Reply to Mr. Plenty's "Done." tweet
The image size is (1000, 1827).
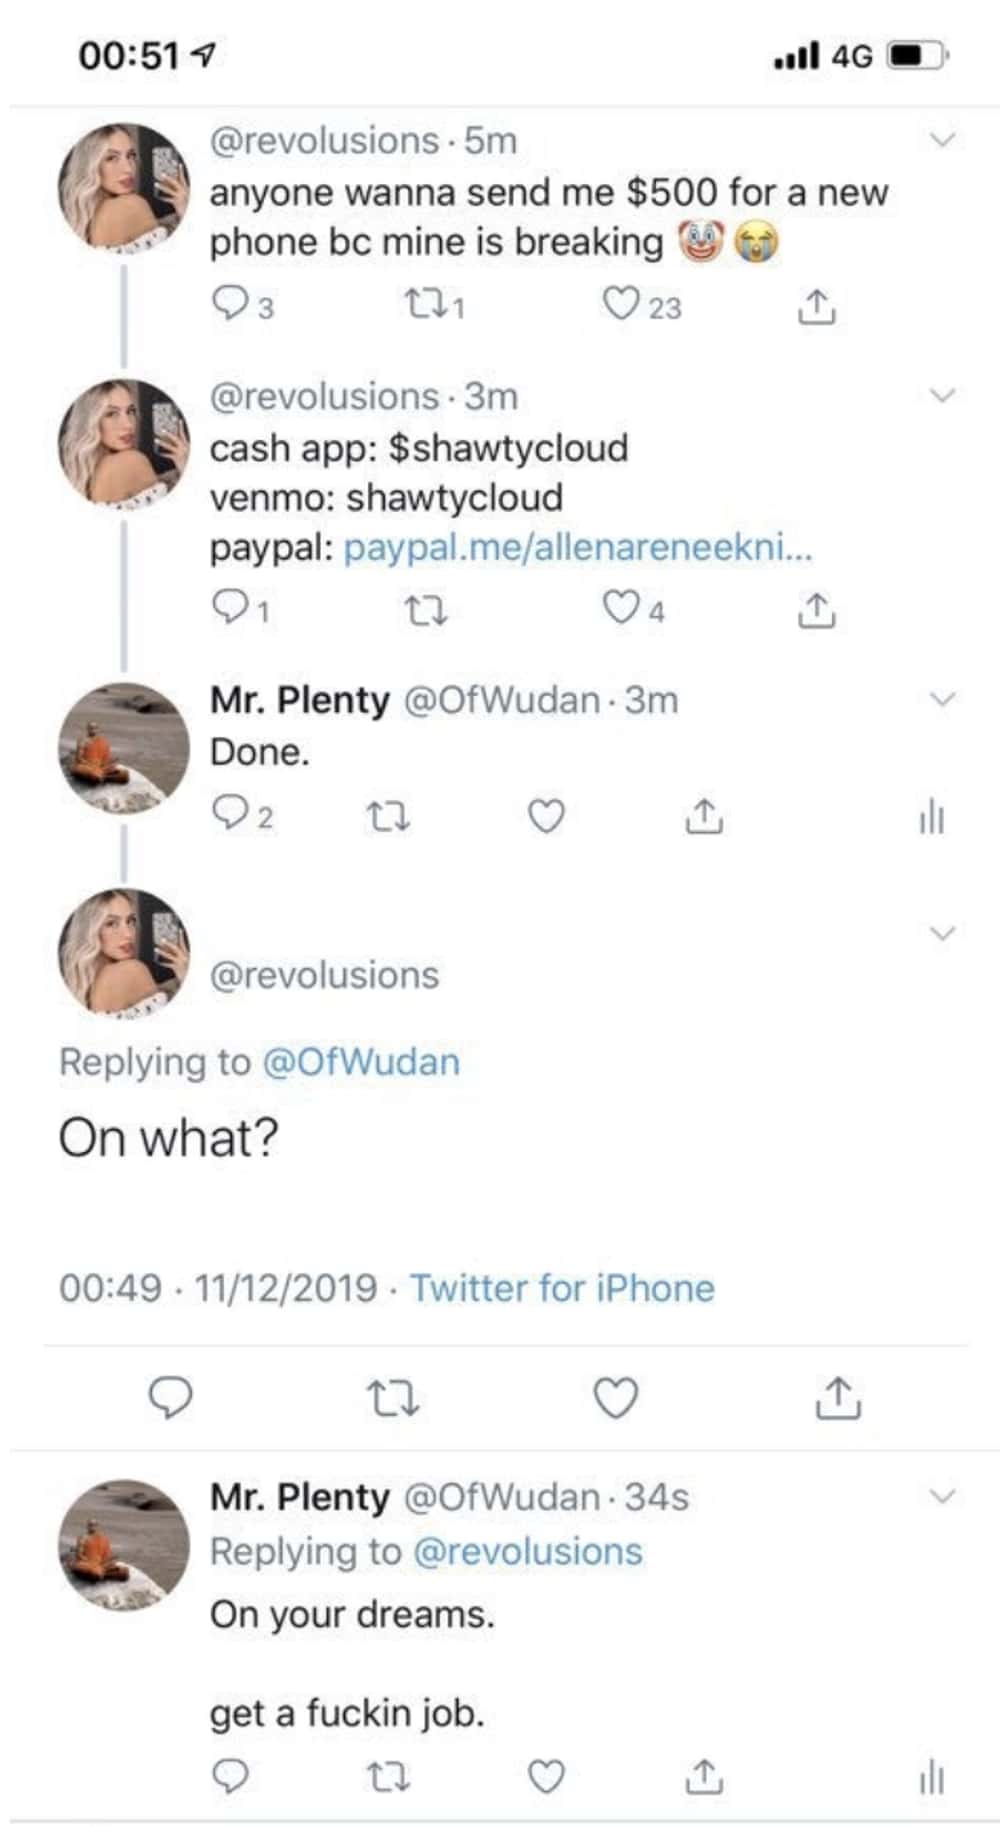click(x=230, y=815)
